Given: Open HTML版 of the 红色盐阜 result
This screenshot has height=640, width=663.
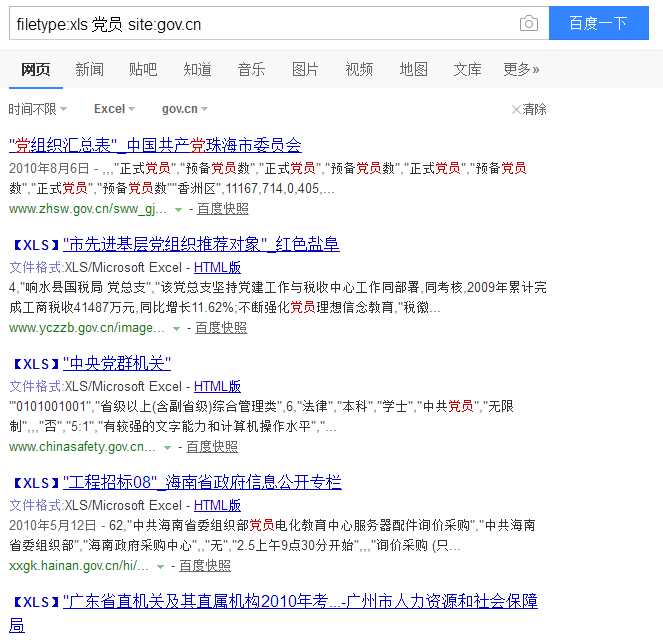Looking at the screenshot, I should pos(217,268).
